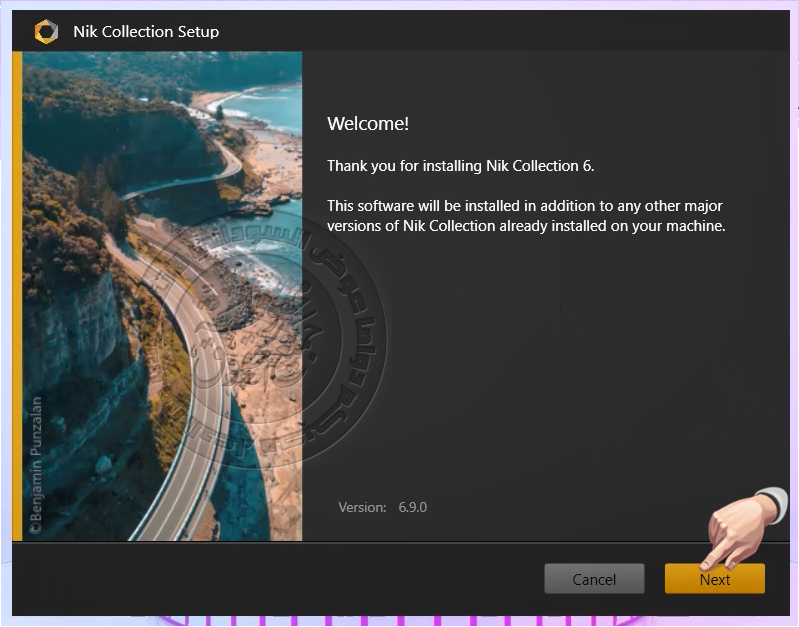This screenshot has width=799, height=627.
Task: Click the '©Benjamin Punzalan' photo credit
Action: point(36,465)
